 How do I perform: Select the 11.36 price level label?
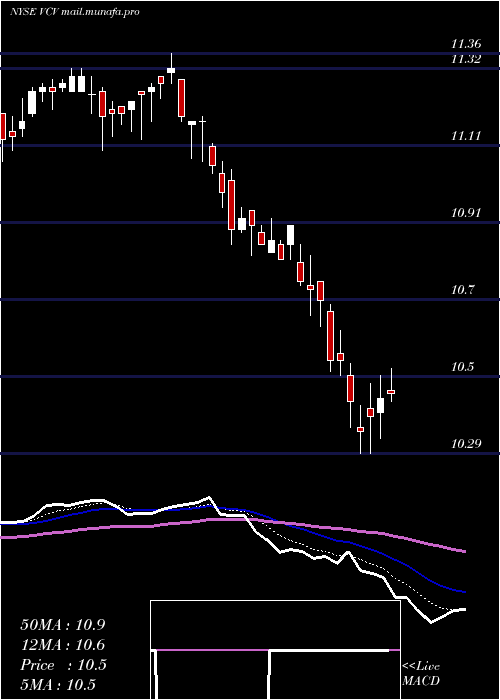tap(466, 44)
